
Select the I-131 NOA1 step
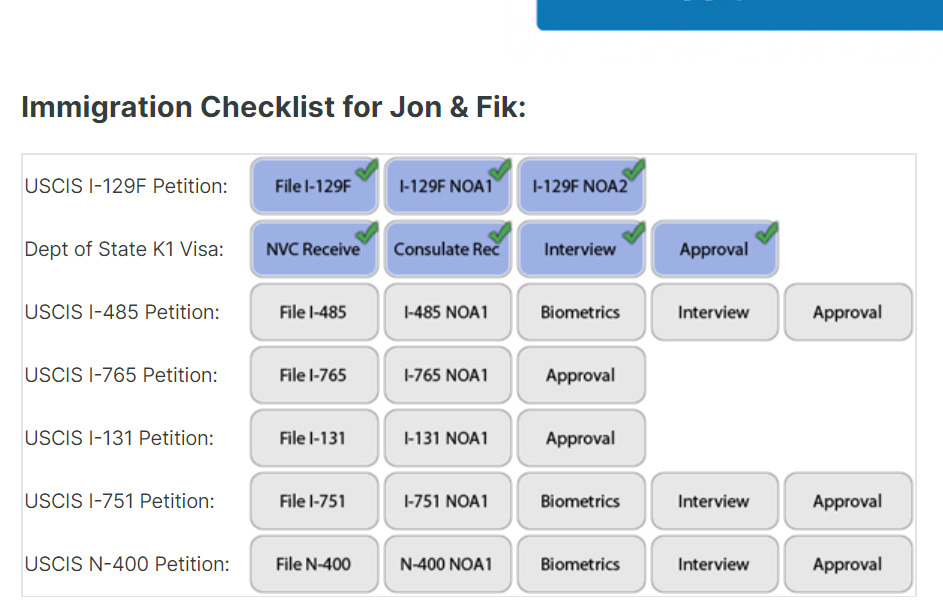(x=447, y=439)
